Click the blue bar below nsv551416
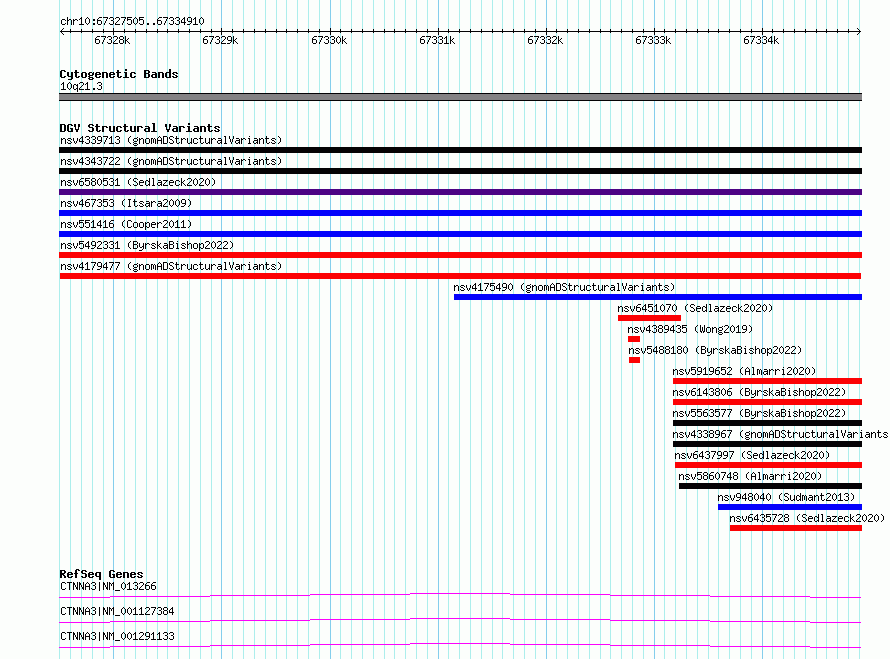Screen dimensions: 890x659 (460, 234)
